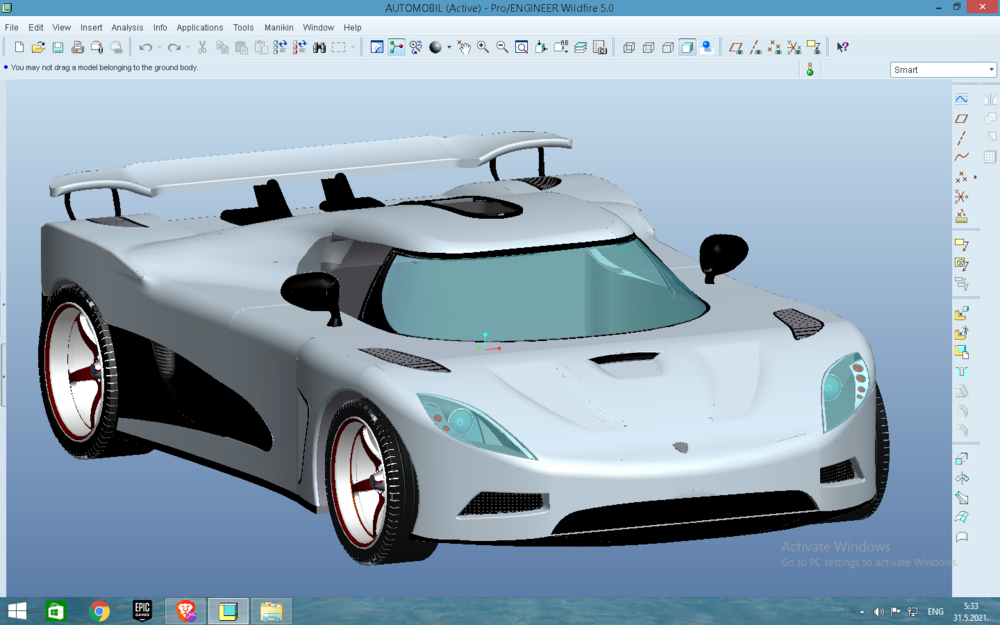Image resolution: width=1000 pixels, height=625 pixels.
Task: Expand the Redo history dropdown arrow
Action: pyautogui.click(x=188, y=47)
